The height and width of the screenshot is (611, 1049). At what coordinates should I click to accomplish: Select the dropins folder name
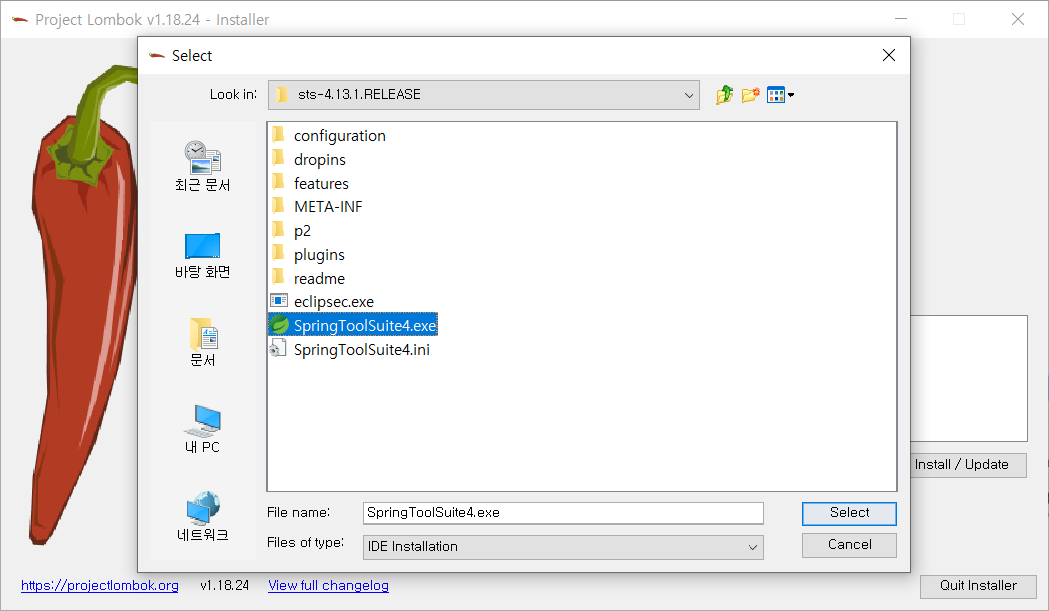(x=320, y=160)
